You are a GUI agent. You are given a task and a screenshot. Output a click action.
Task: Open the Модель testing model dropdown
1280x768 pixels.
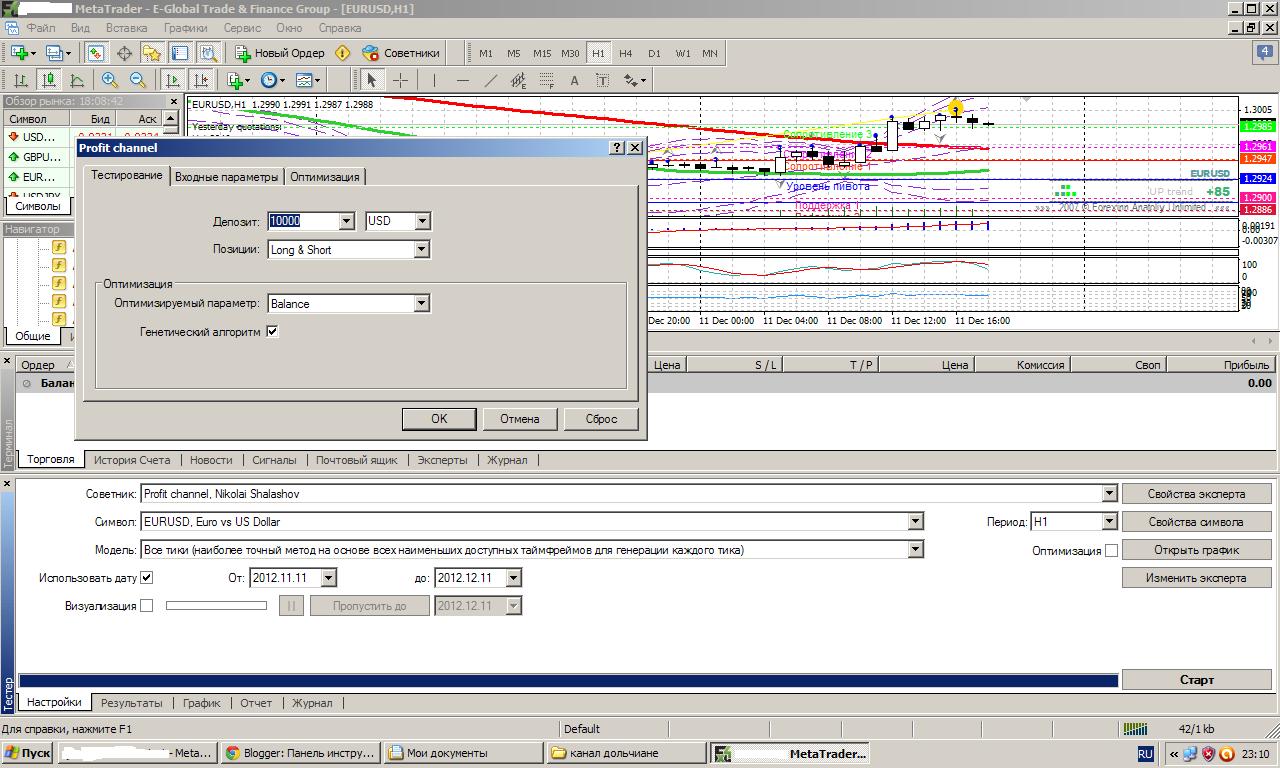point(915,549)
